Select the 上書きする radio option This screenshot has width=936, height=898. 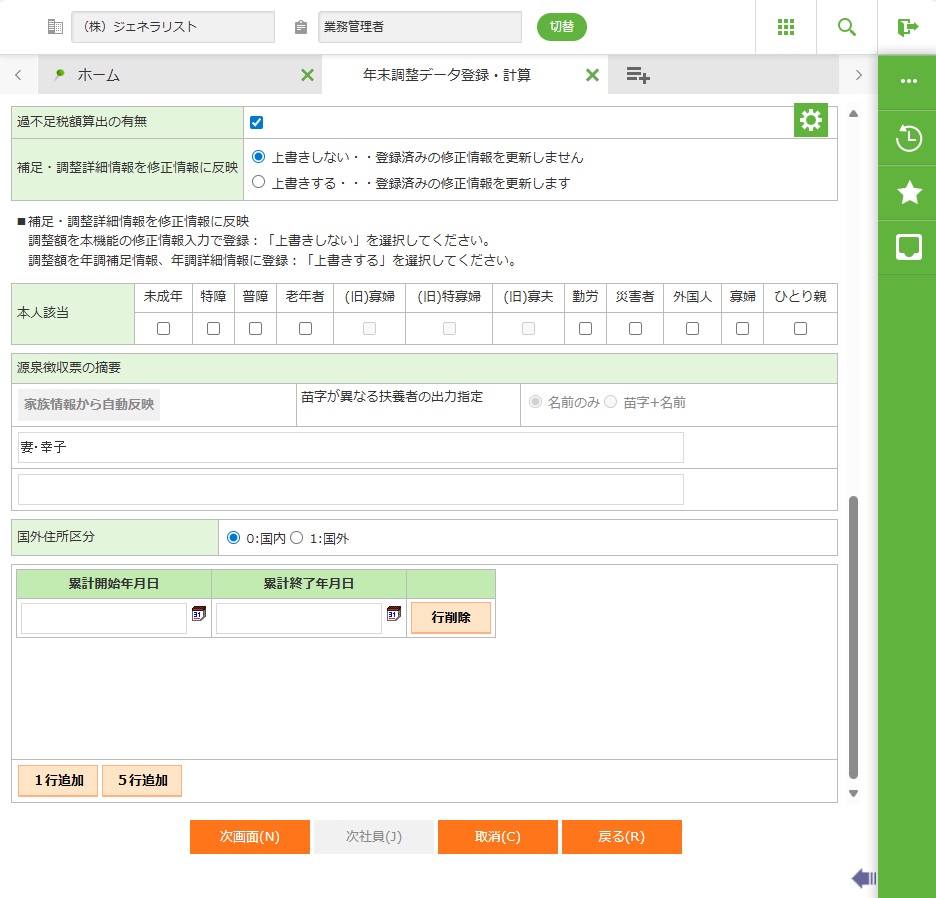coord(259,182)
